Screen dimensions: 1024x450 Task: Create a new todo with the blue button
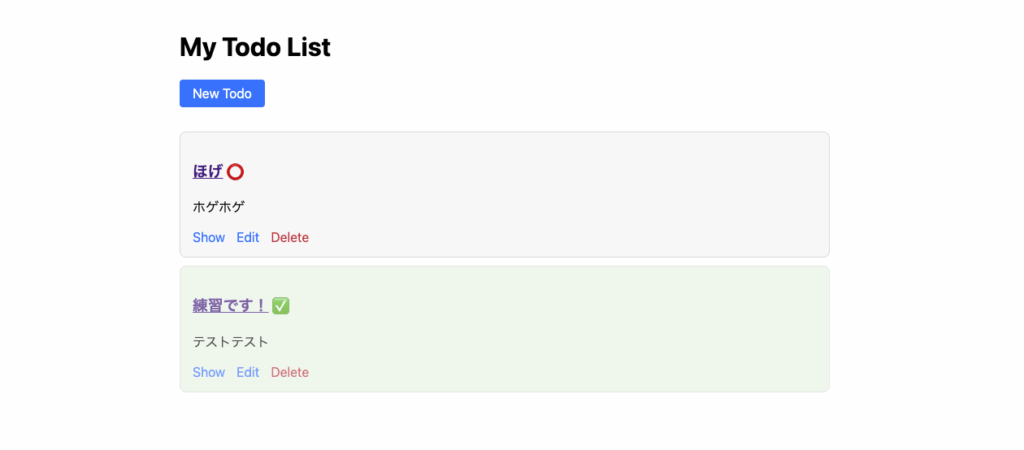(222, 94)
